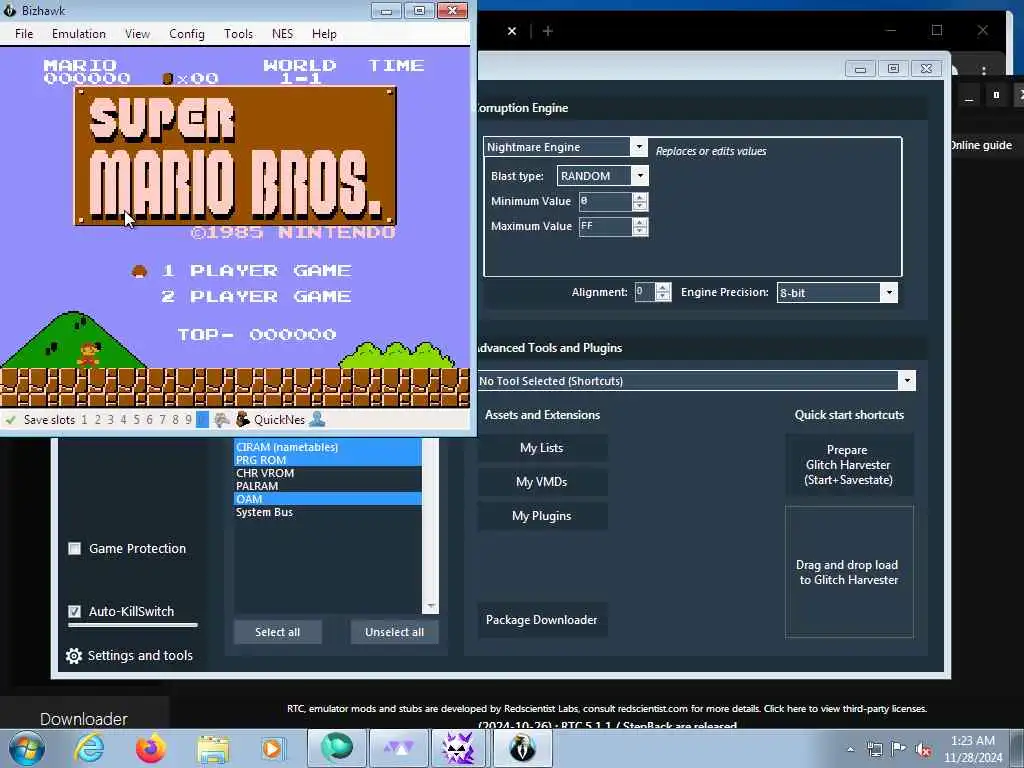This screenshot has height=768, width=1024.
Task: Click the third-party licenses notice link
Action: click(846, 709)
